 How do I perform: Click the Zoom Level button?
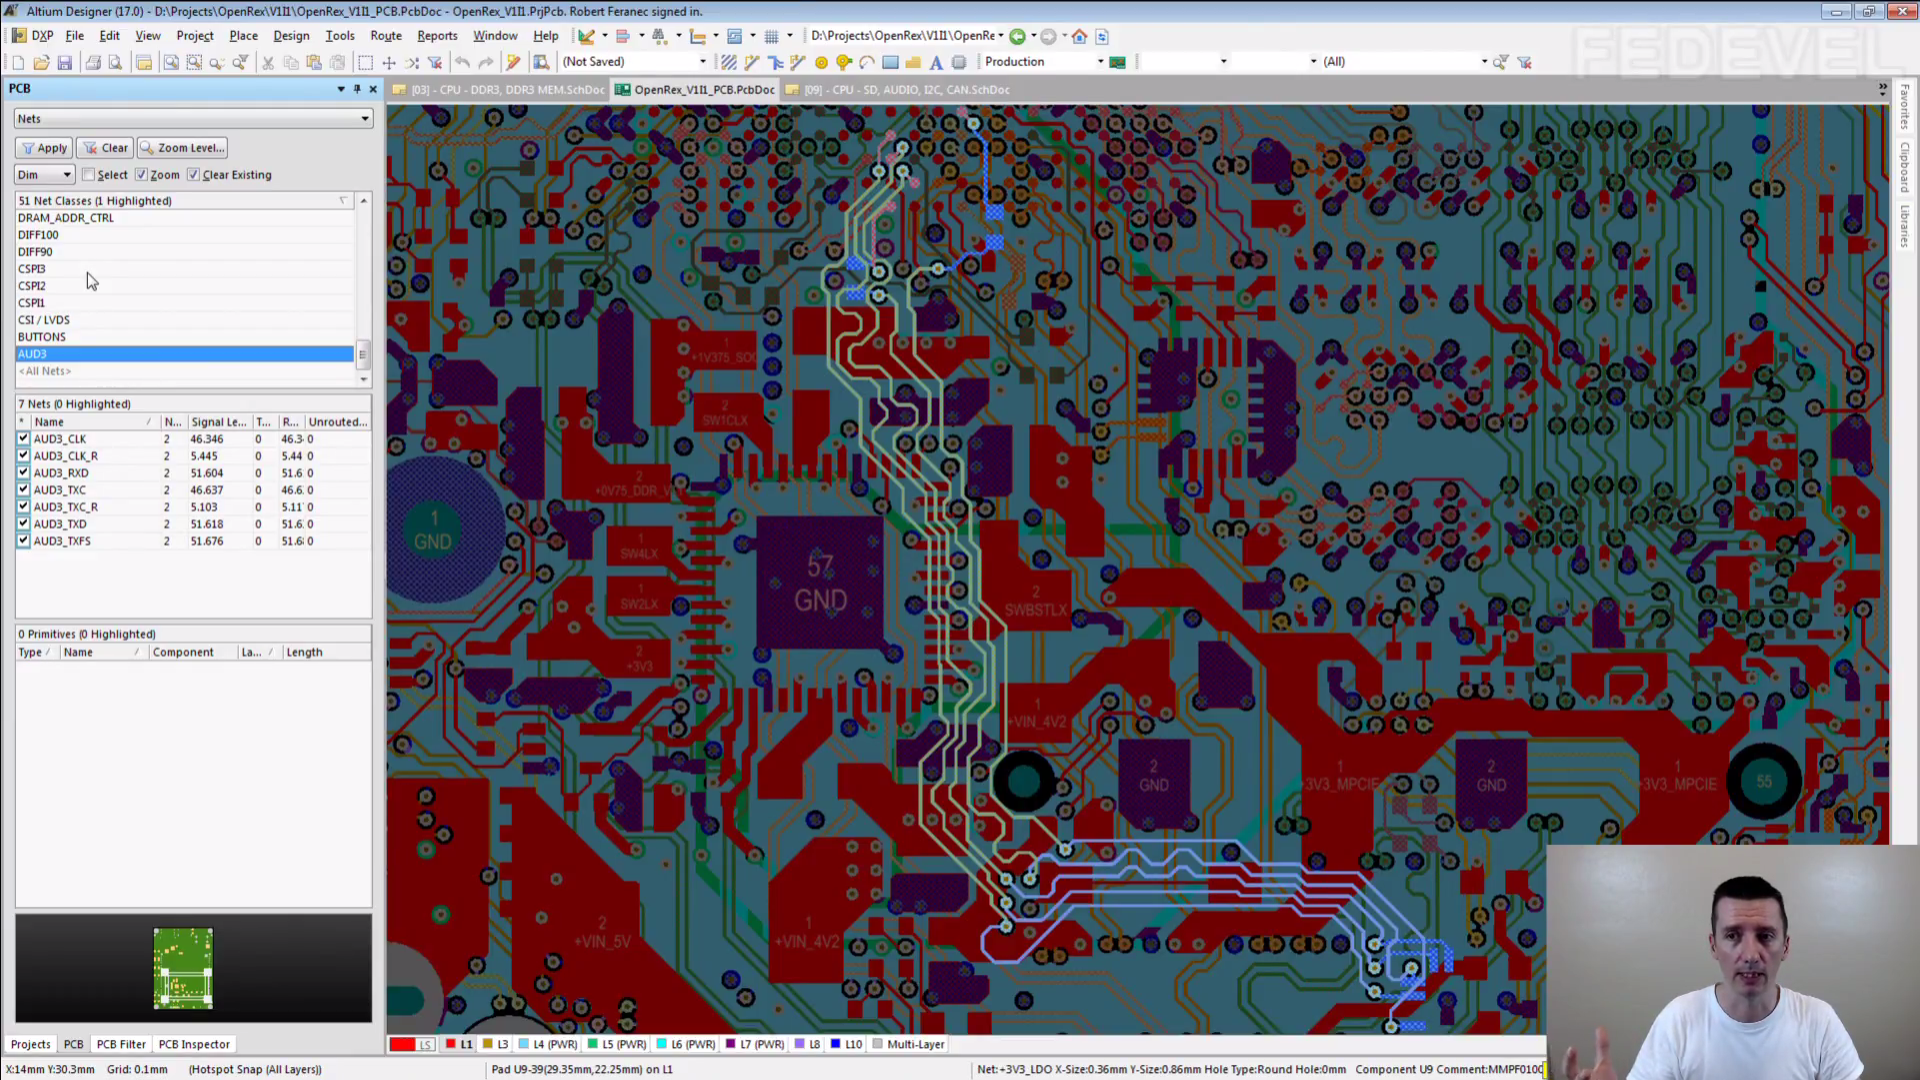(x=182, y=148)
